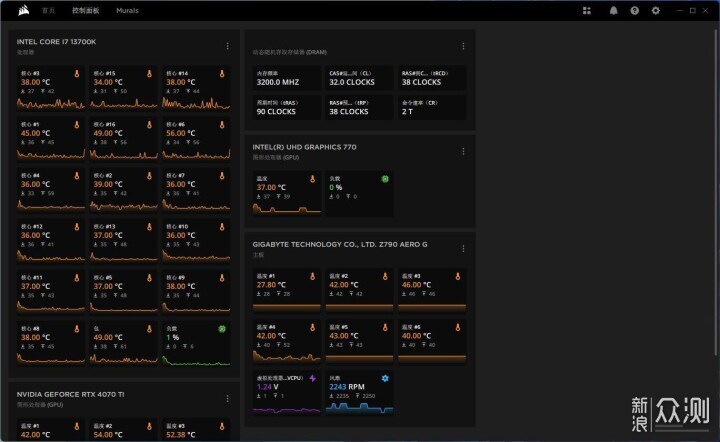Click thermometer icon on motherboard 温度 #3 tile
Viewport: 720px width, 442px height.
coord(457,276)
